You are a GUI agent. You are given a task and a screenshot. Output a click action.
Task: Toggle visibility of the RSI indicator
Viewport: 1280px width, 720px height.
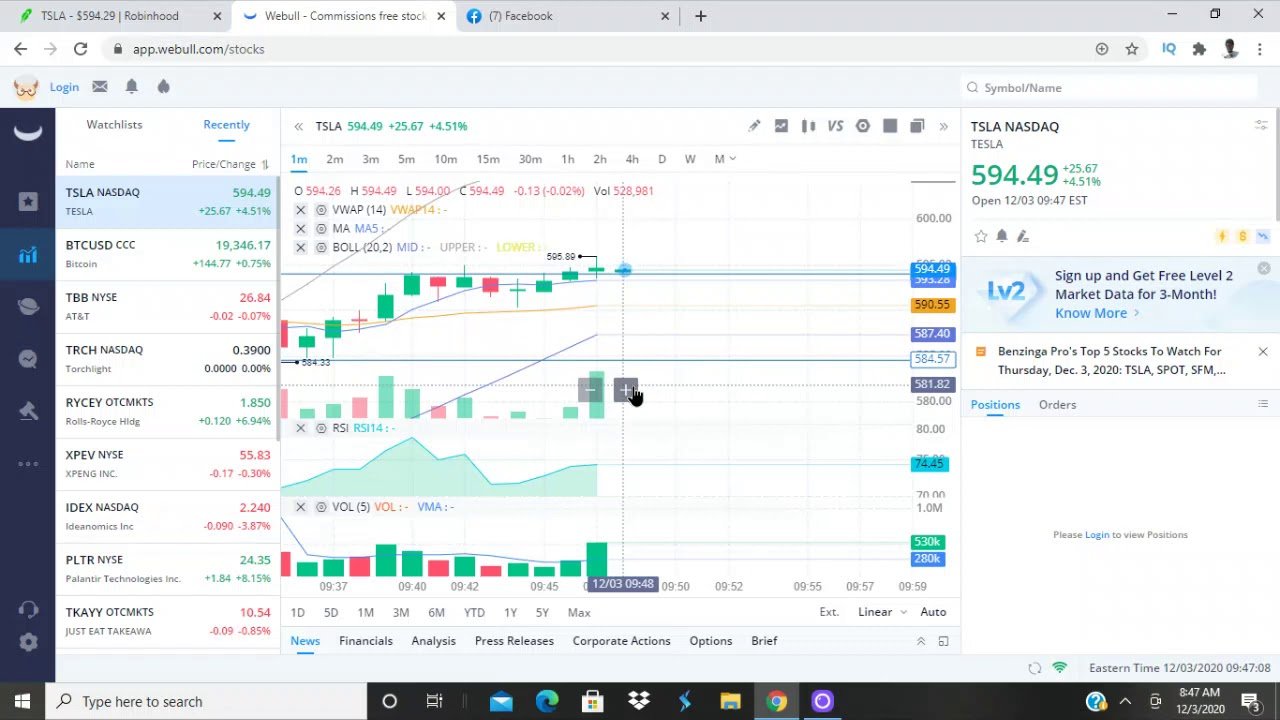tap(321, 428)
